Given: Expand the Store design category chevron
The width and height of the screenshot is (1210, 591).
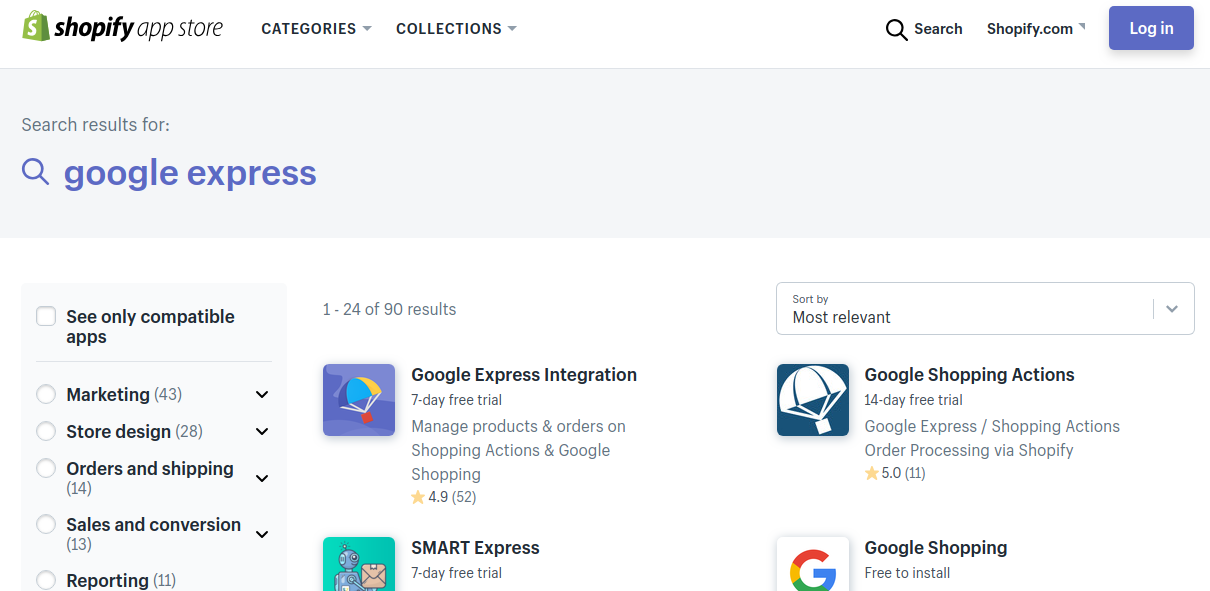Looking at the screenshot, I should pyautogui.click(x=262, y=432).
